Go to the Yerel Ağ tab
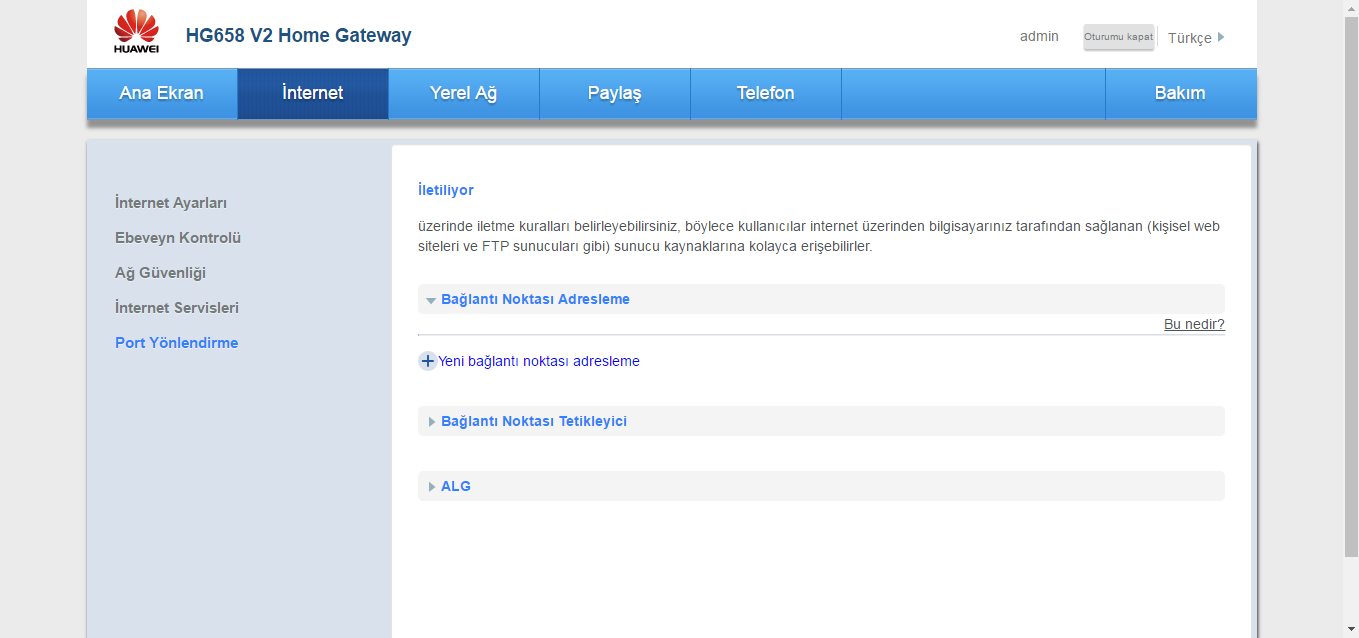Image resolution: width=1359 pixels, height=638 pixels. [464, 93]
